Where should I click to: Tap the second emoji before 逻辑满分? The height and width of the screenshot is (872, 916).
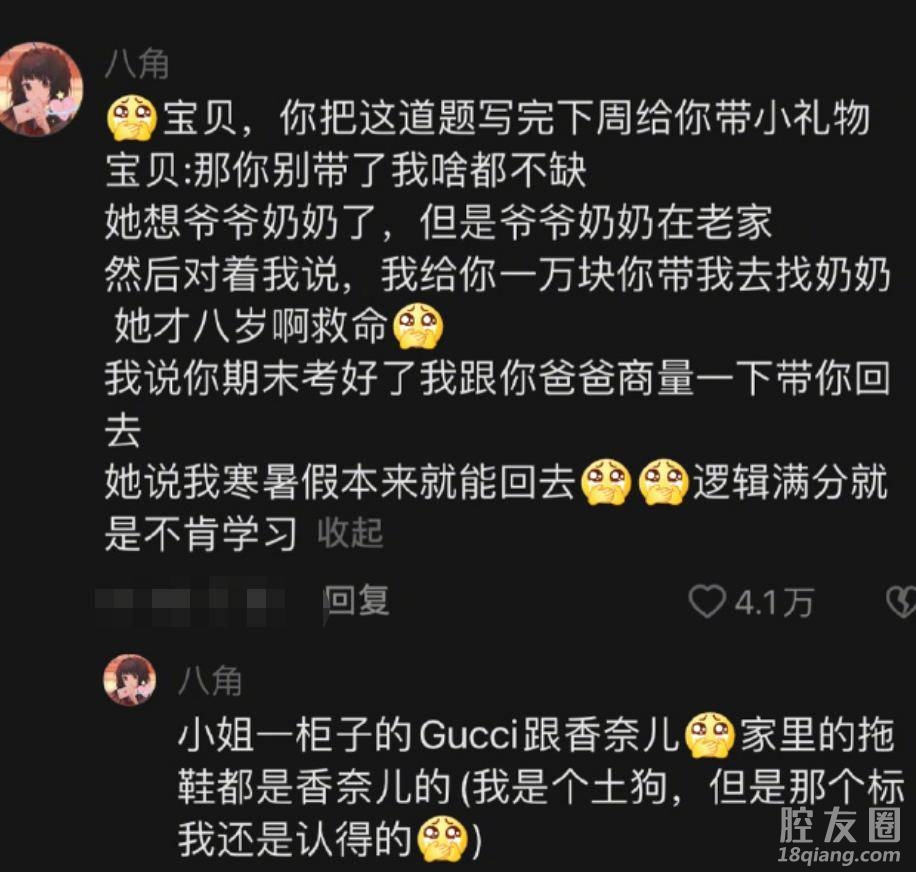tap(663, 482)
